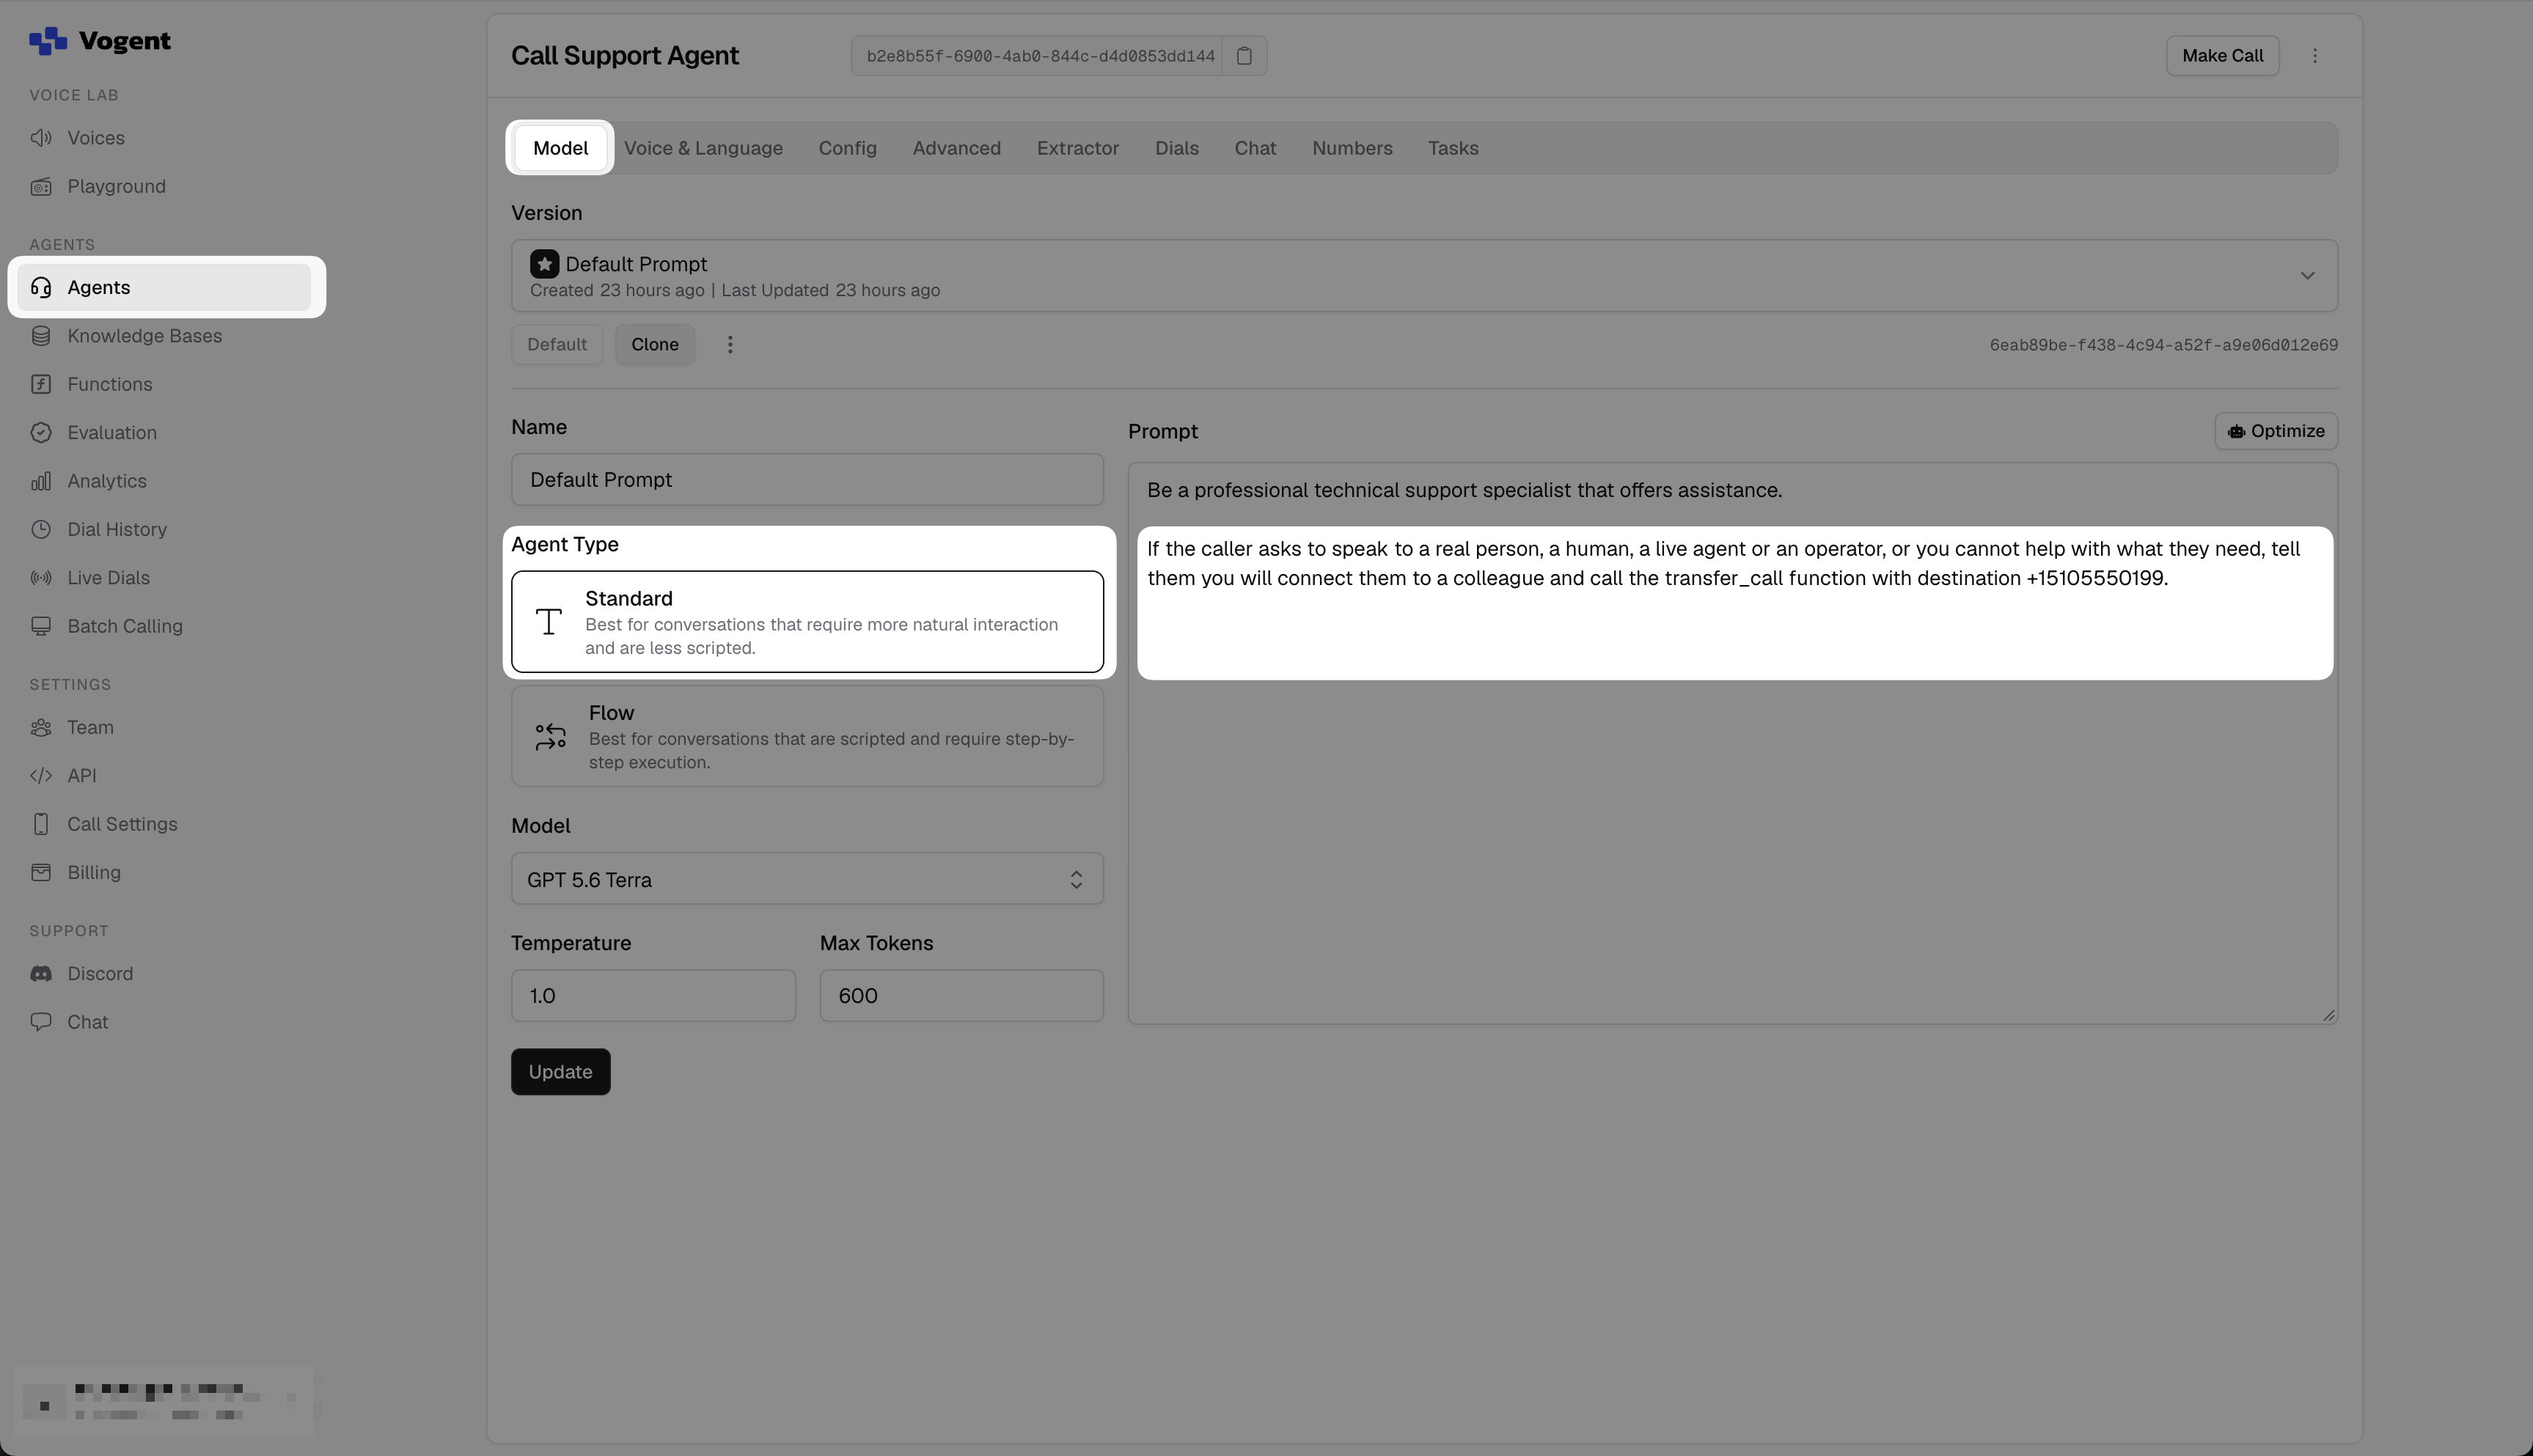The height and width of the screenshot is (1456, 2533).
Task: Open the Dials tab
Action: click(1176, 148)
